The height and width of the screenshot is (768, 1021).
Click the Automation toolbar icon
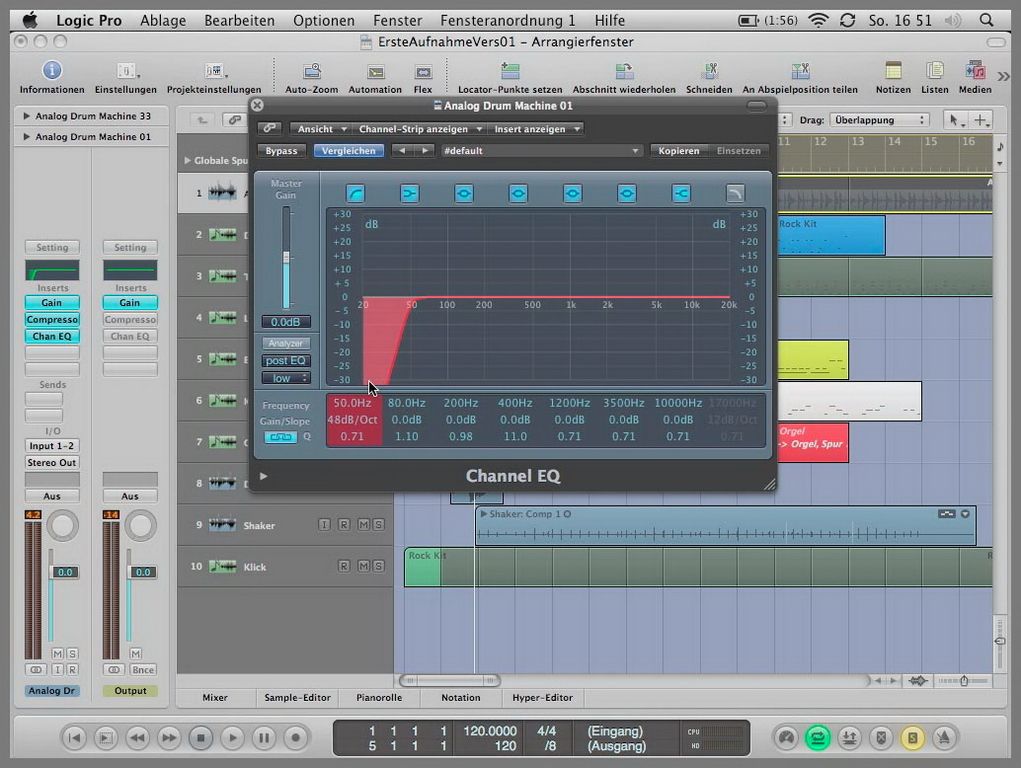[376, 71]
